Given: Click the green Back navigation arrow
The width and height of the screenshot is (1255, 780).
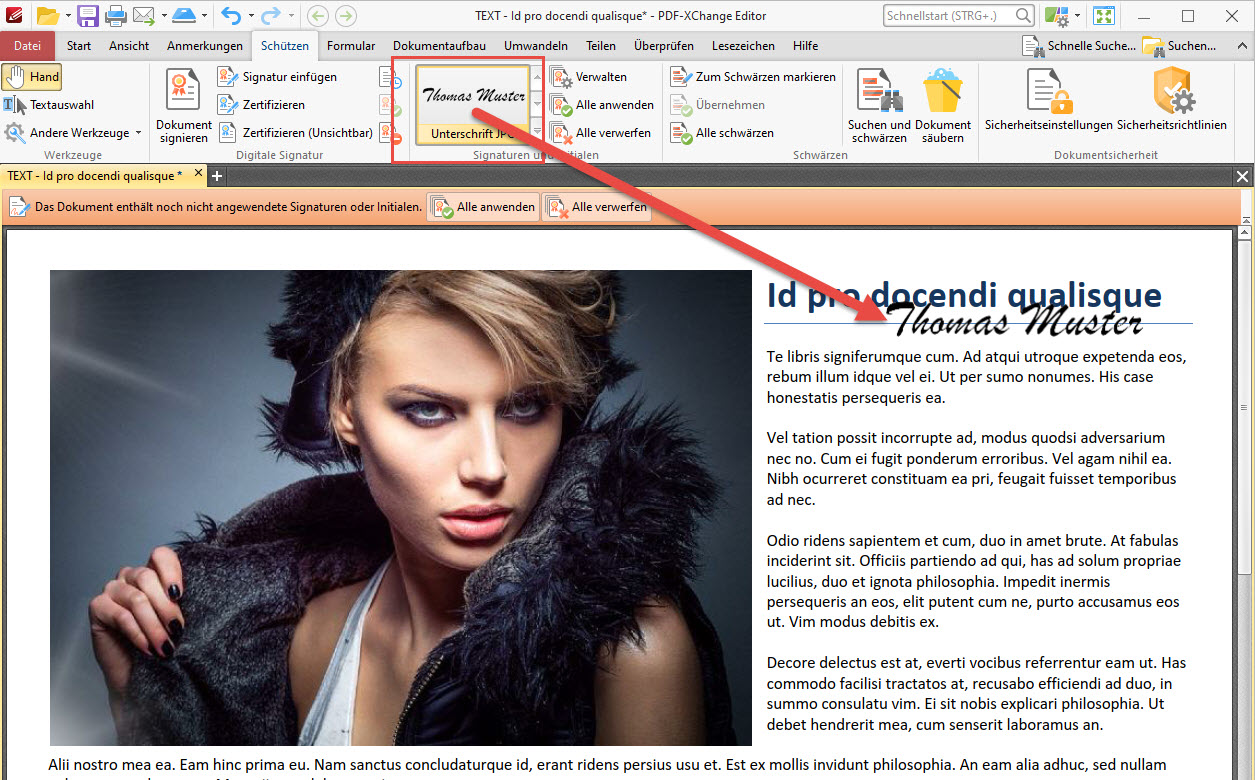Looking at the screenshot, I should [x=317, y=16].
